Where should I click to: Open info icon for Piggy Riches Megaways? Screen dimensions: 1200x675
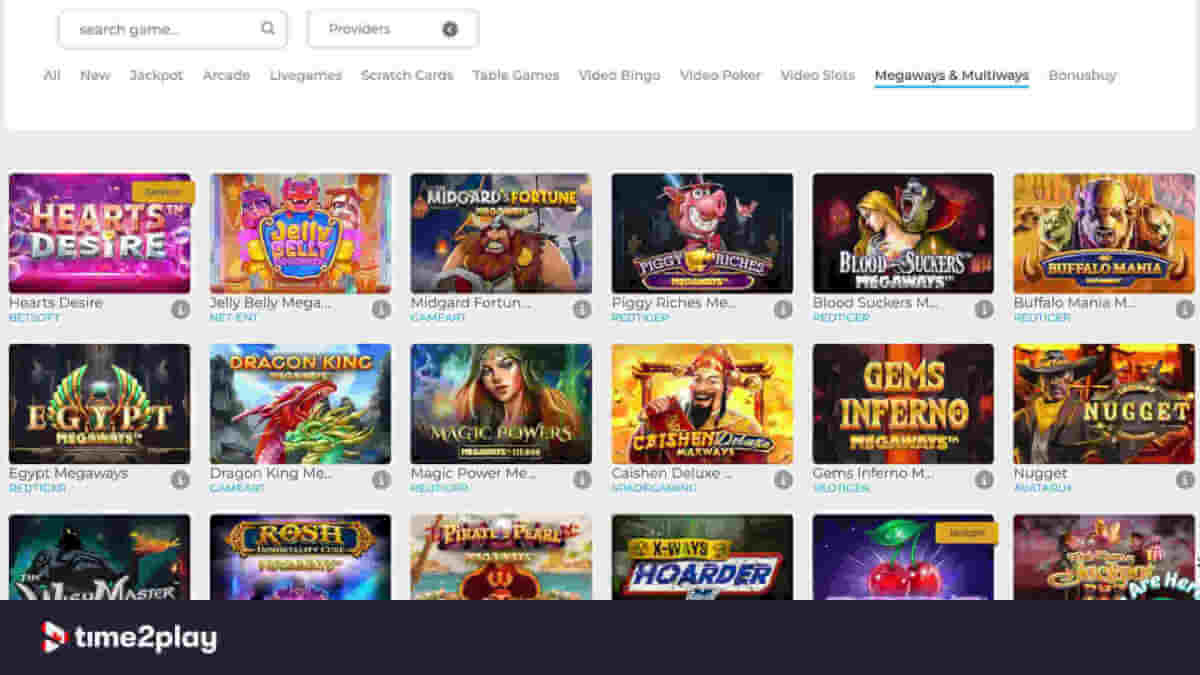pyautogui.click(x=783, y=309)
